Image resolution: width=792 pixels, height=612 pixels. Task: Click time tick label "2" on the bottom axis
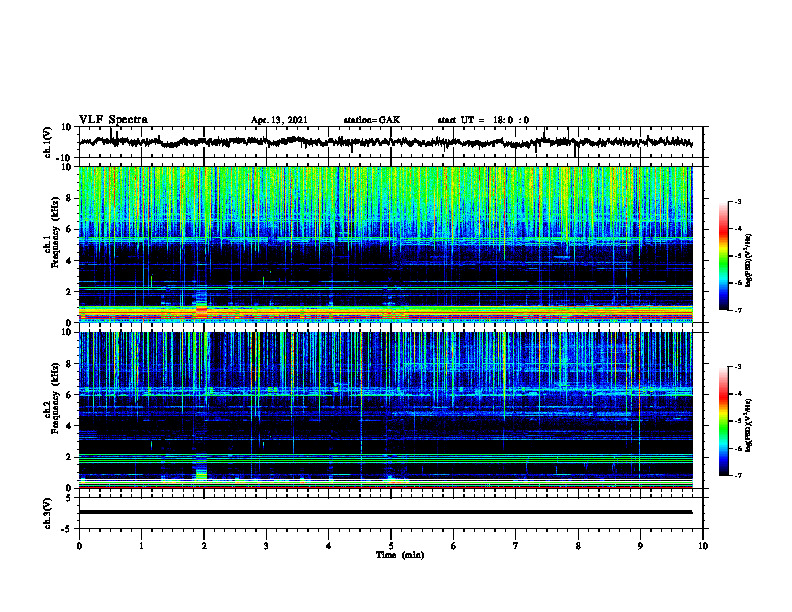[x=204, y=546]
